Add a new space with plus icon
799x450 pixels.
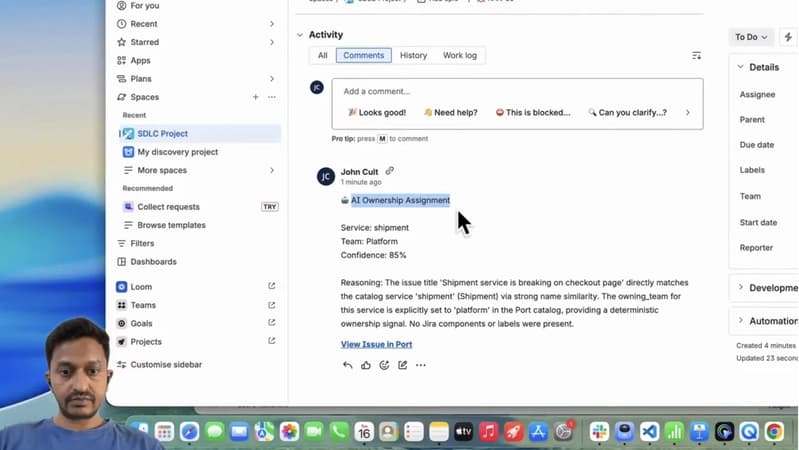click(x=255, y=97)
